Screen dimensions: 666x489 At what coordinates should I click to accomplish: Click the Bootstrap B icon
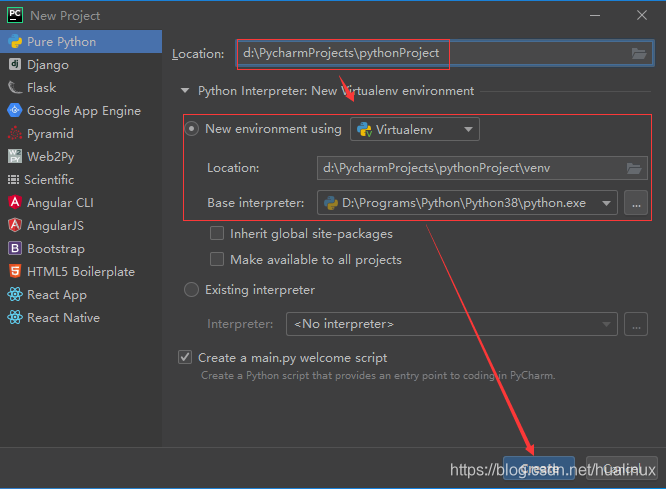point(15,248)
